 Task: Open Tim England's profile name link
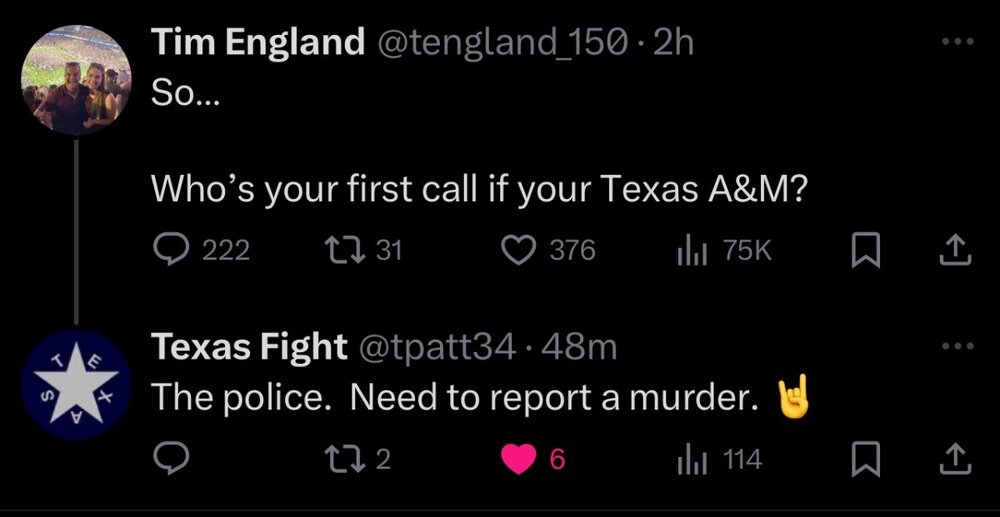pos(257,44)
